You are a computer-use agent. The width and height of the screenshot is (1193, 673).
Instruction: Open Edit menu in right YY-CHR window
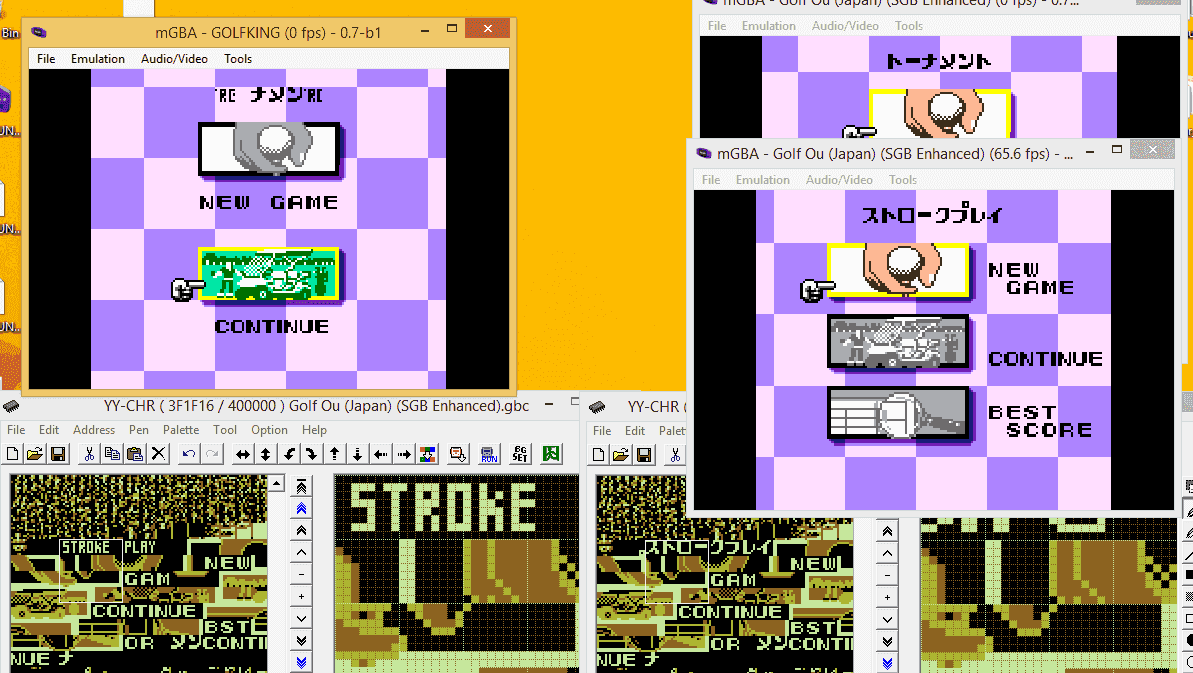pos(635,430)
